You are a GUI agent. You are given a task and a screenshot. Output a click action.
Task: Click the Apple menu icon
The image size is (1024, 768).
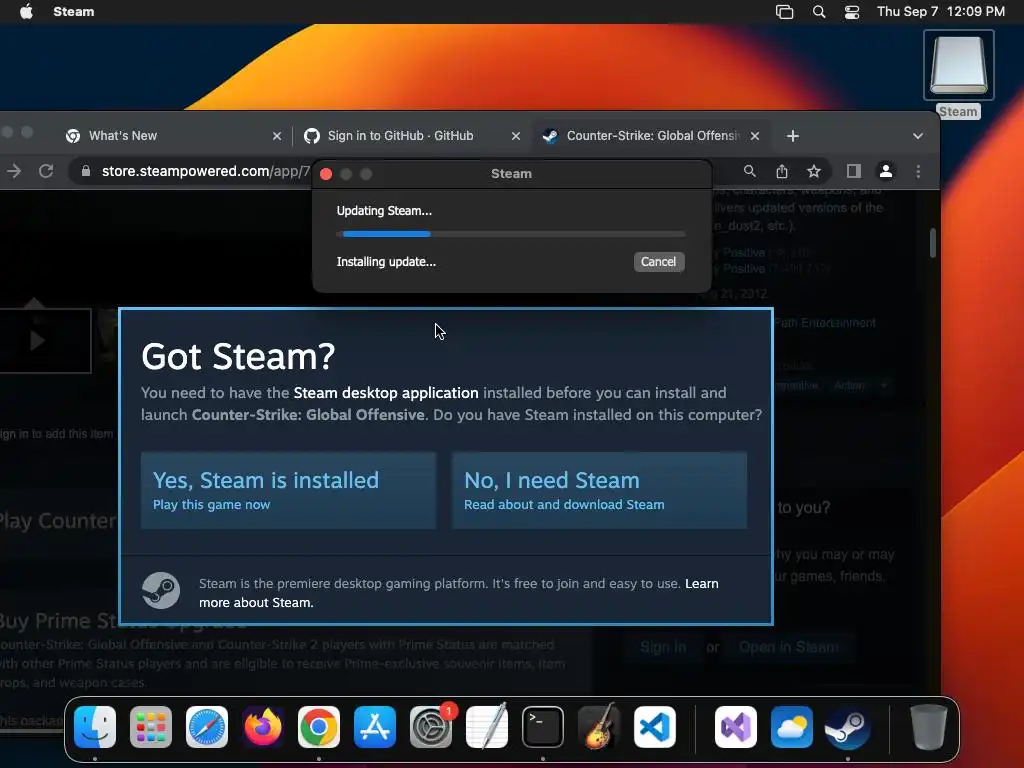pyautogui.click(x=26, y=11)
